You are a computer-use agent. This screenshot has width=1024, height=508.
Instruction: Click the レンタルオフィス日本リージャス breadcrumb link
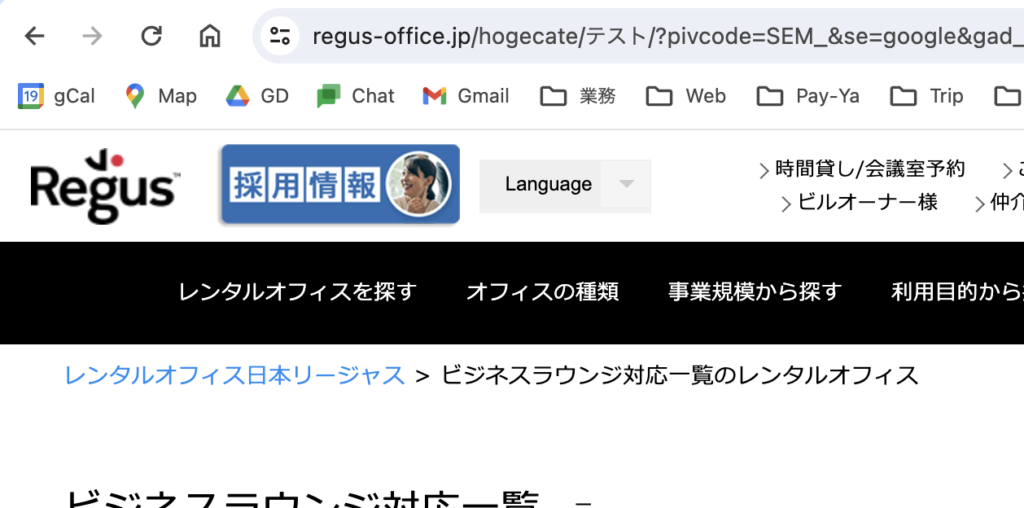pos(235,375)
